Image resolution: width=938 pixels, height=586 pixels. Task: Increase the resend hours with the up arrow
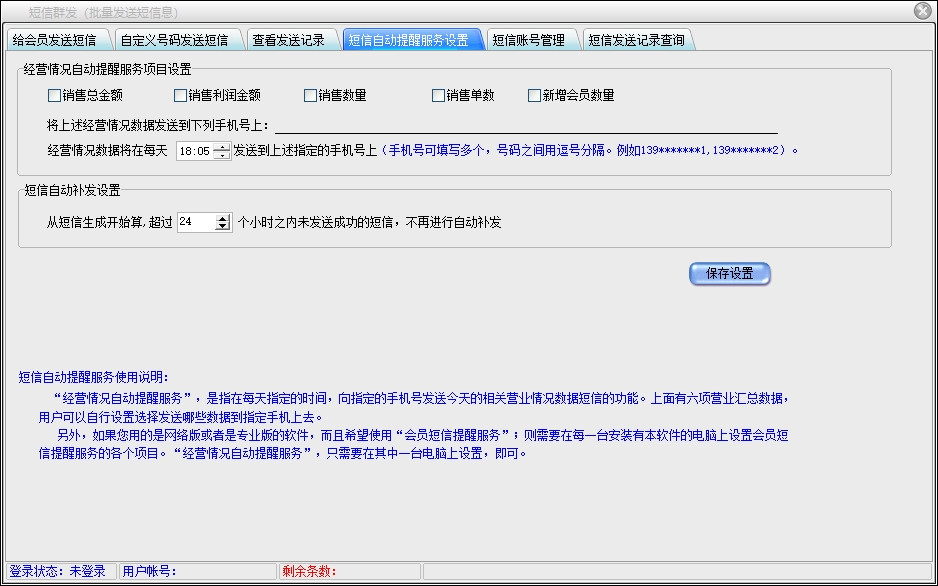pos(222,218)
